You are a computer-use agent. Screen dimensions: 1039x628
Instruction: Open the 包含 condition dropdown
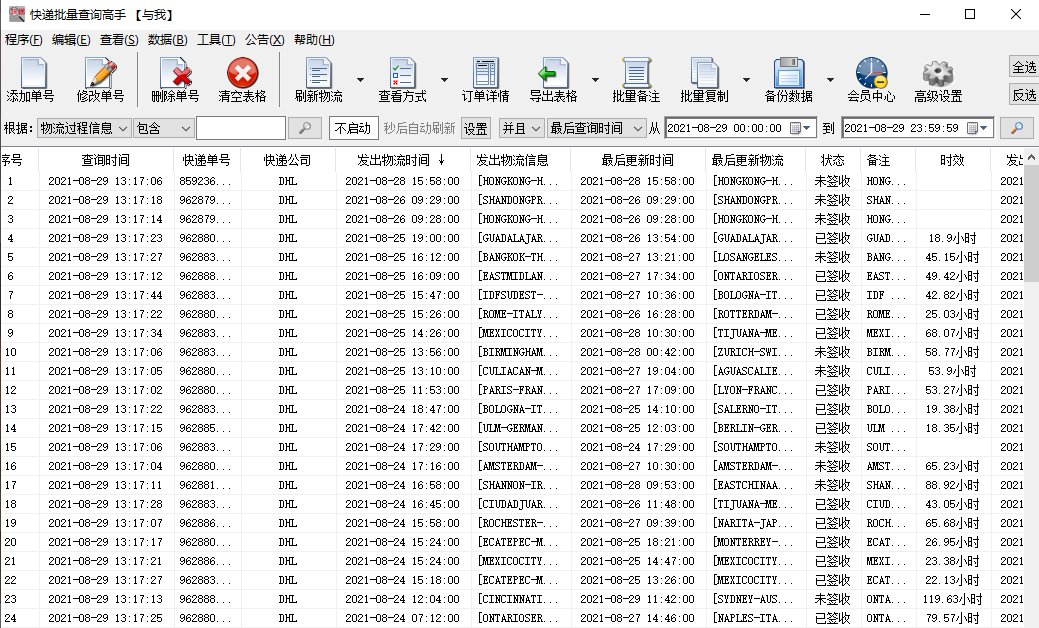tap(164, 129)
